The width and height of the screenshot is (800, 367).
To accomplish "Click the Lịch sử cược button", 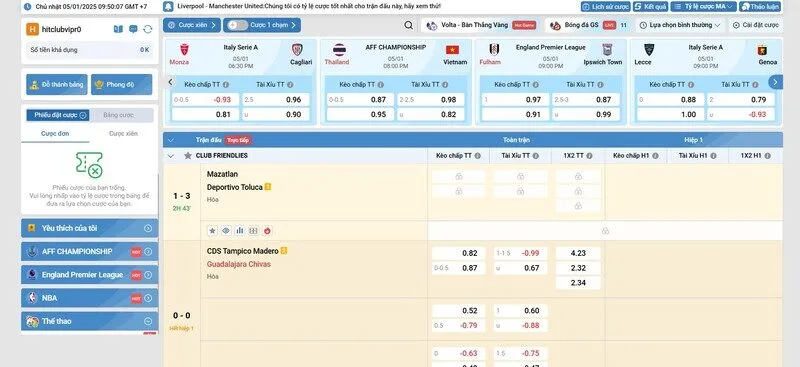I will click(605, 7).
